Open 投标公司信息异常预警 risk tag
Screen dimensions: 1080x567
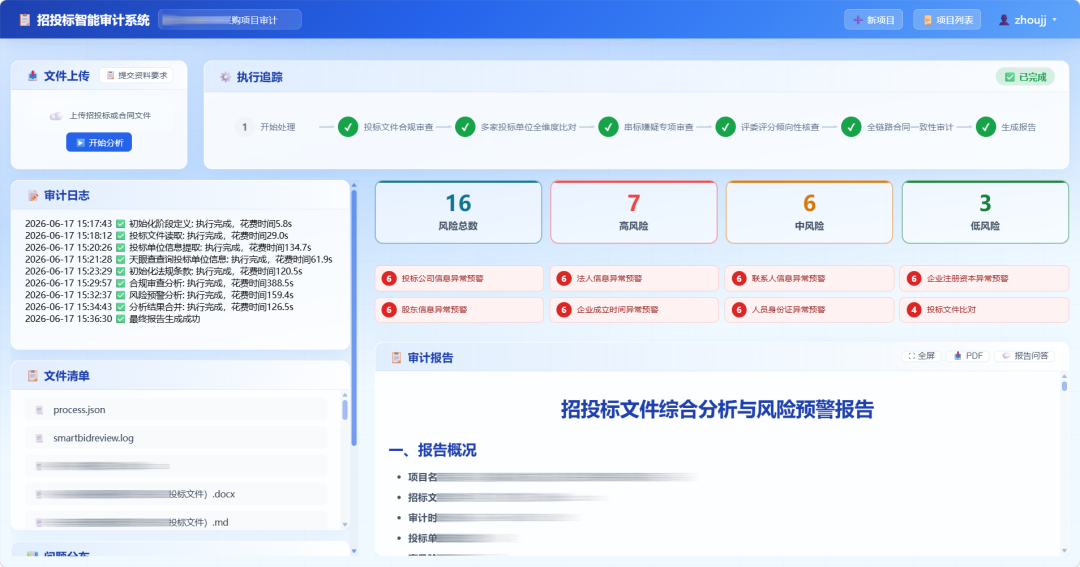pos(459,278)
